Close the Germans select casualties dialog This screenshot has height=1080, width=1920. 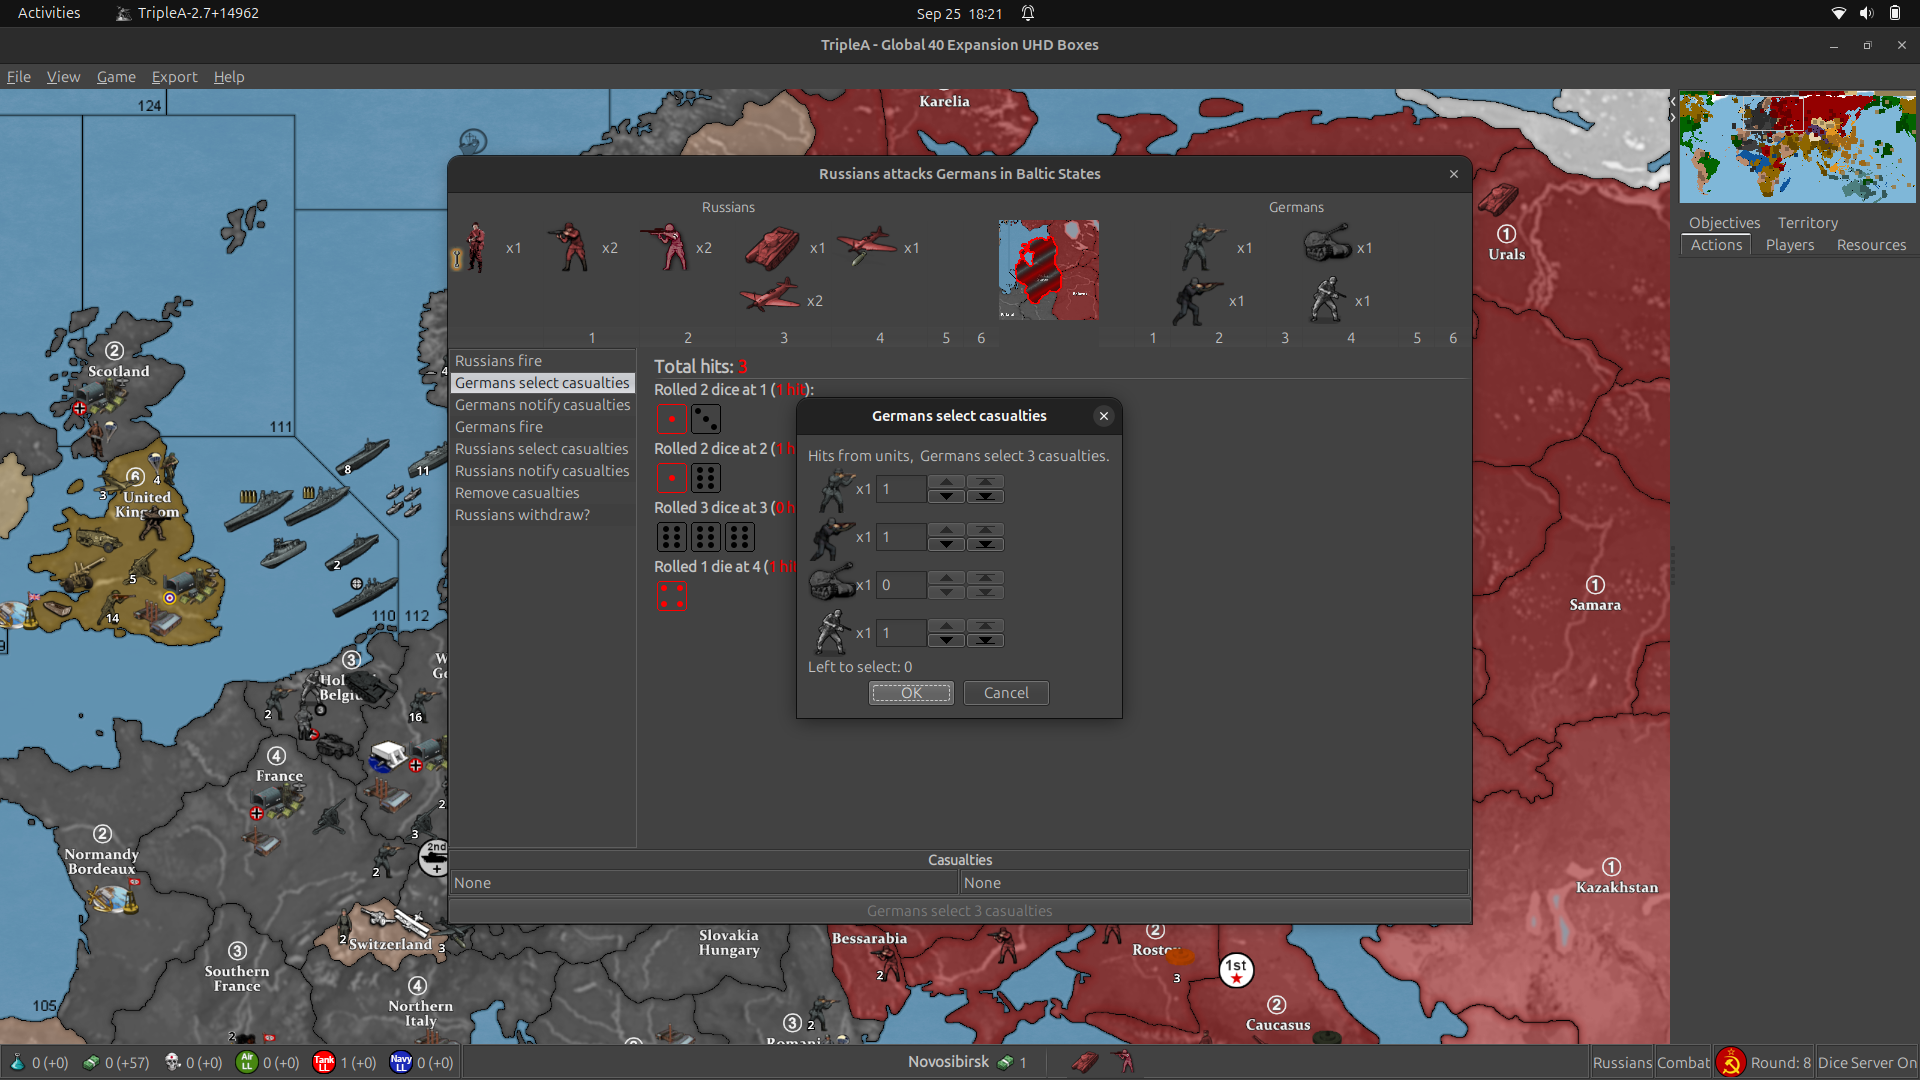coord(1104,416)
